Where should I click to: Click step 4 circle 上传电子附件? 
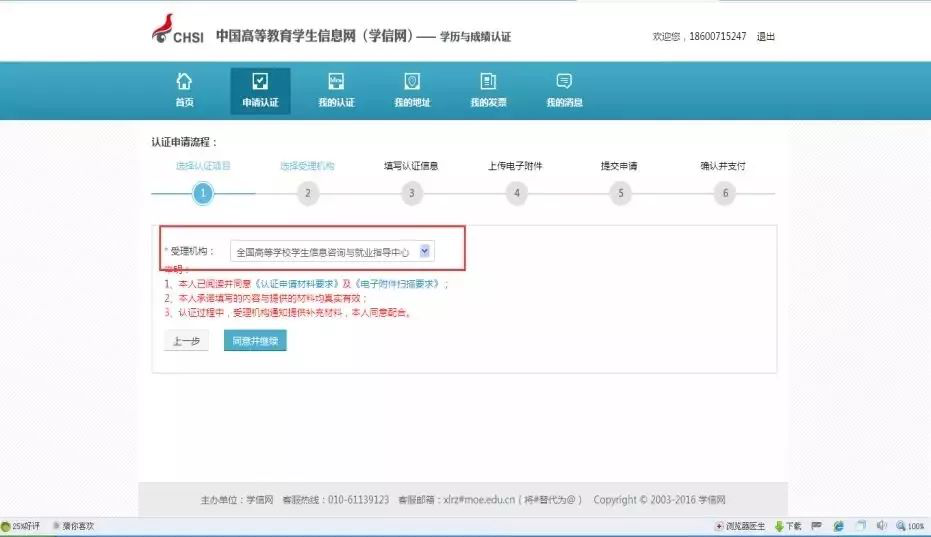coord(517,193)
